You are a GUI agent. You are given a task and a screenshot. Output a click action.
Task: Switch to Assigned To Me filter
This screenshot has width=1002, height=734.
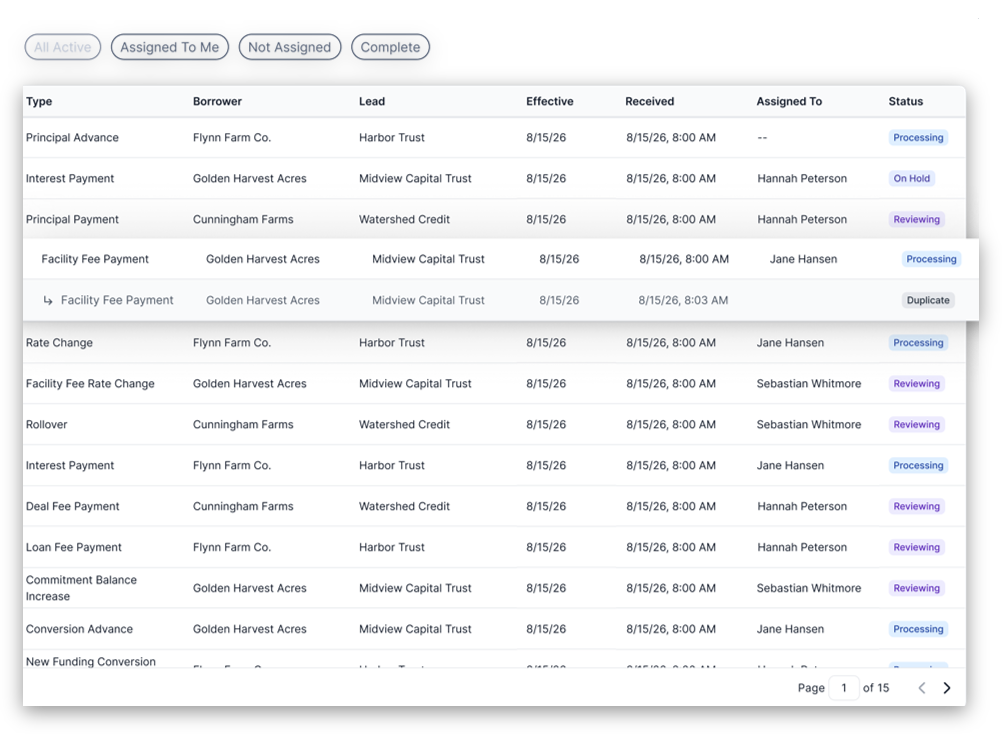pyautogui.click(x=170, y=47)
